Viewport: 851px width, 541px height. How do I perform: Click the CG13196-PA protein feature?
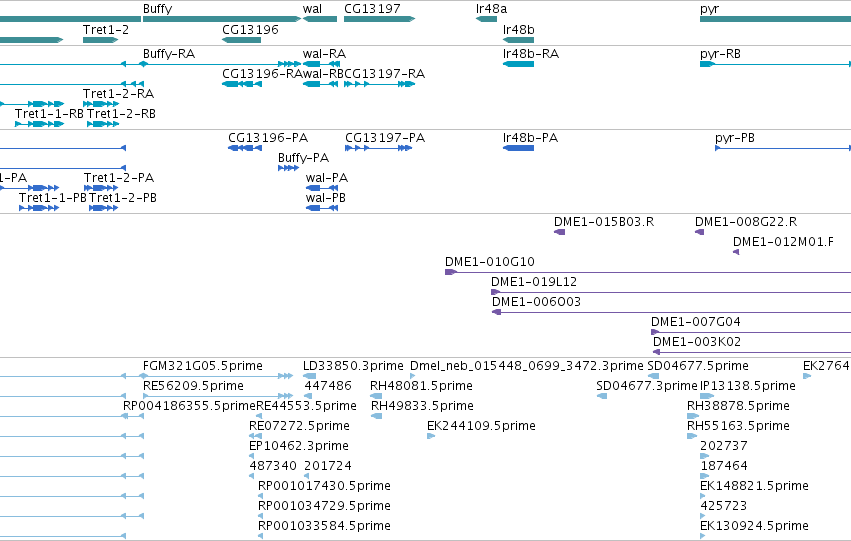(x=245, y=148)
